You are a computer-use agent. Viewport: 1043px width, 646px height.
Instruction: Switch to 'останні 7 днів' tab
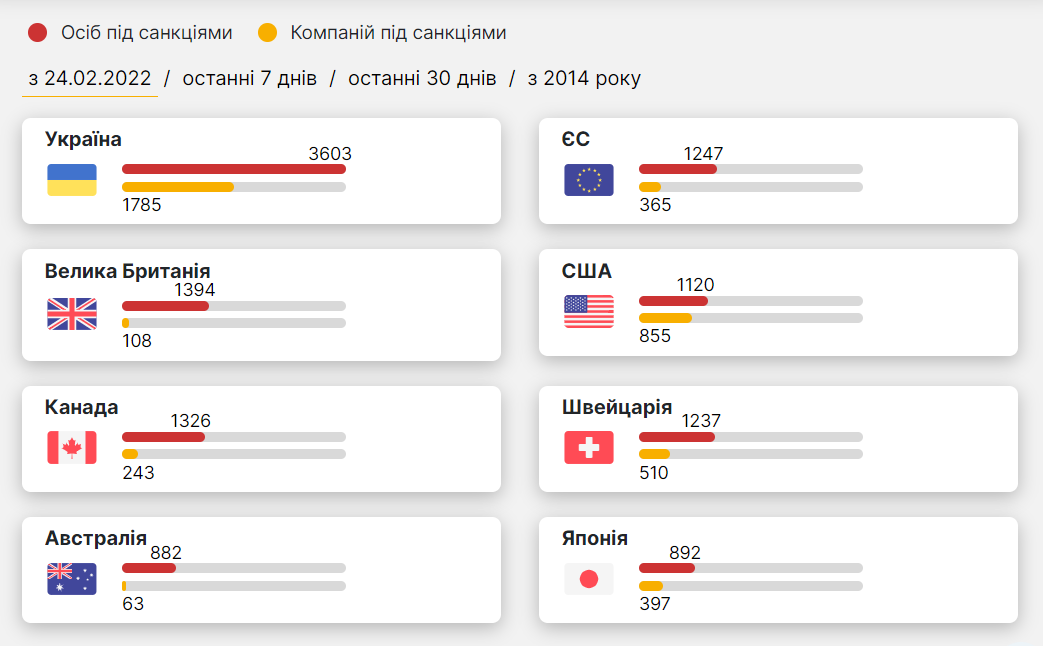click(250, 79)
